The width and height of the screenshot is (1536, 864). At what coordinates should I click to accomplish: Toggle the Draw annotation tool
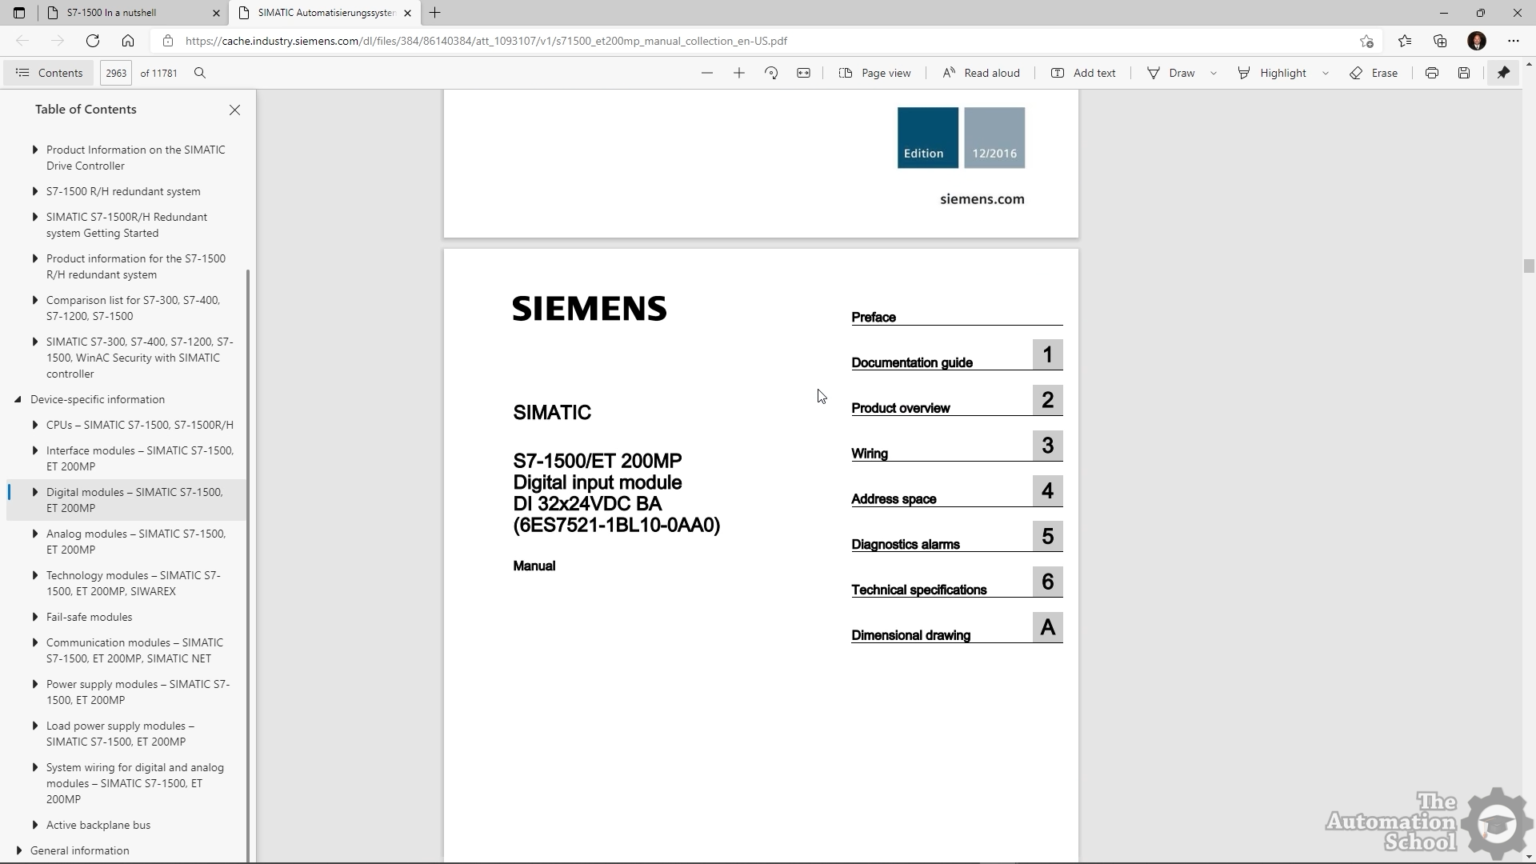click(1170, 72)
